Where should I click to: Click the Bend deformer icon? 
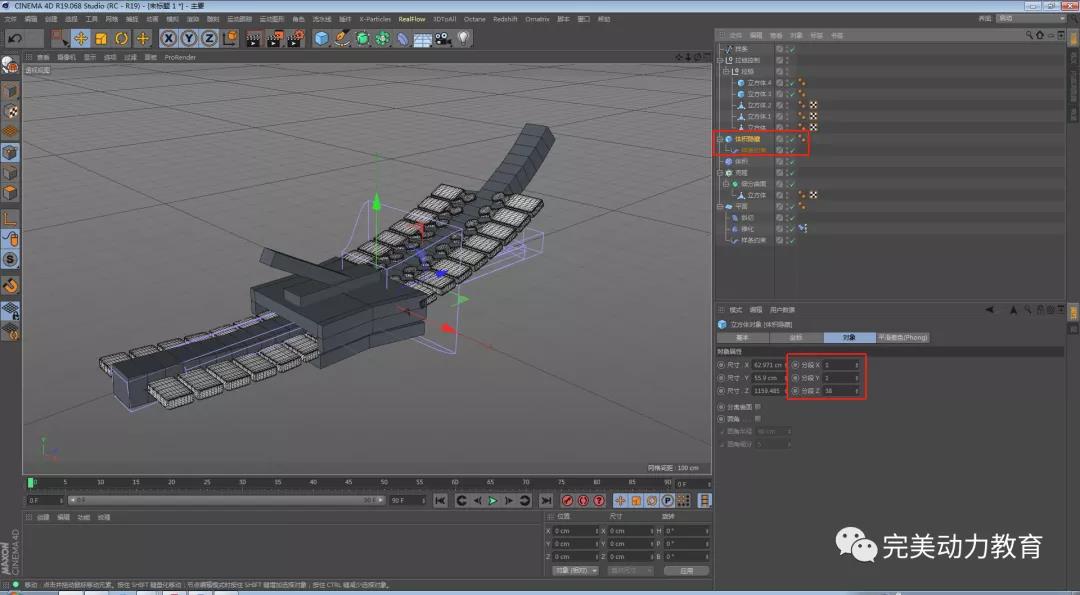point(403,39)
